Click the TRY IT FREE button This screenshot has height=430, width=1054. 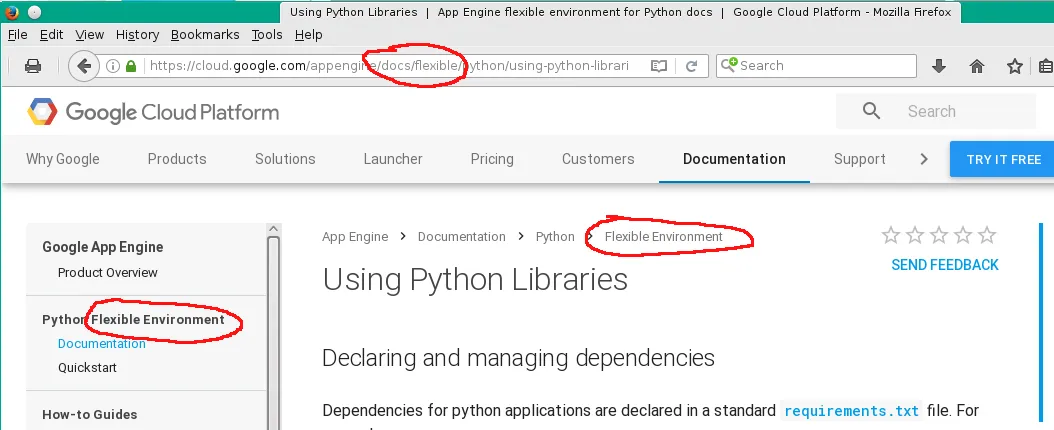pyautogui.click(x=1003, y=159)
